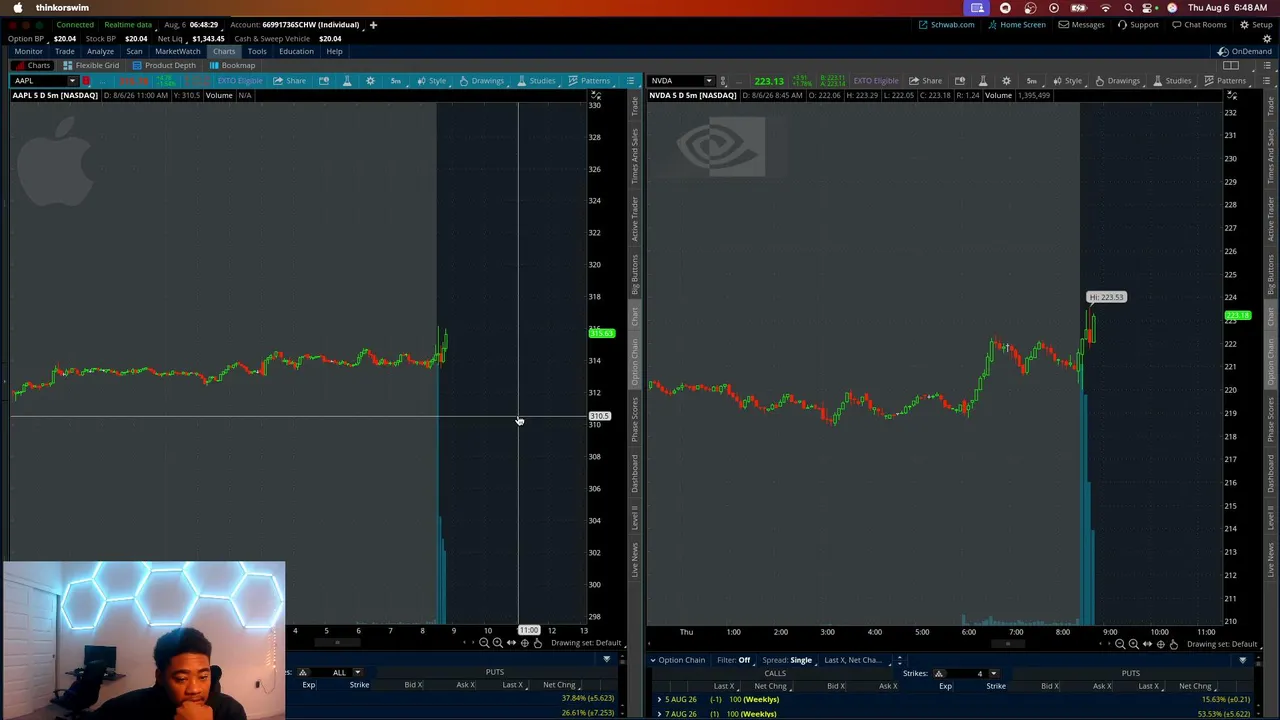Open Patterns menu on the NVDA chart
This screenshot has width=1280, height=720.
point(1225,80)
